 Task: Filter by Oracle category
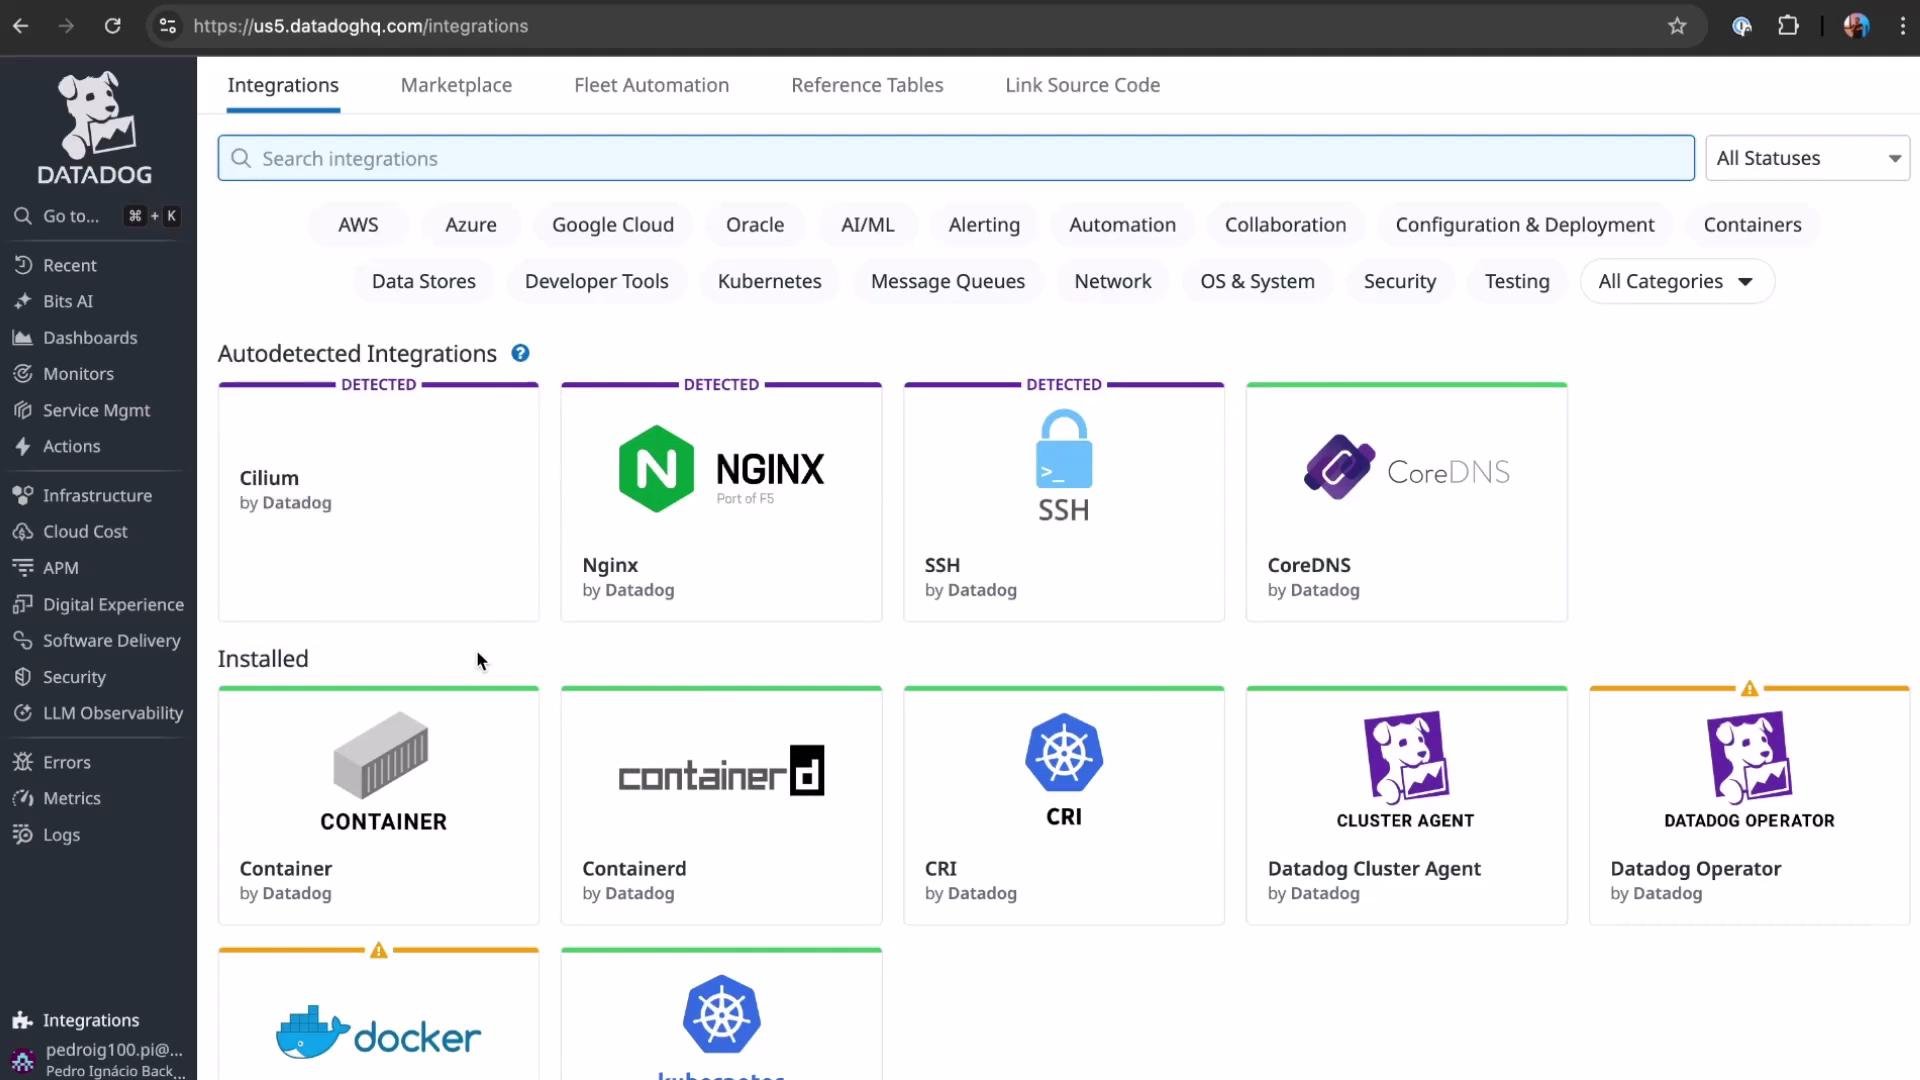point(755,225)
